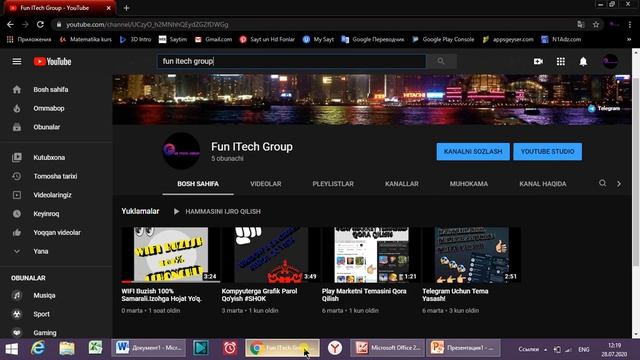Launch Internet Explorer from taskbar
The image size is (640, 360).
pyautogui.click(x=38, y=348)
